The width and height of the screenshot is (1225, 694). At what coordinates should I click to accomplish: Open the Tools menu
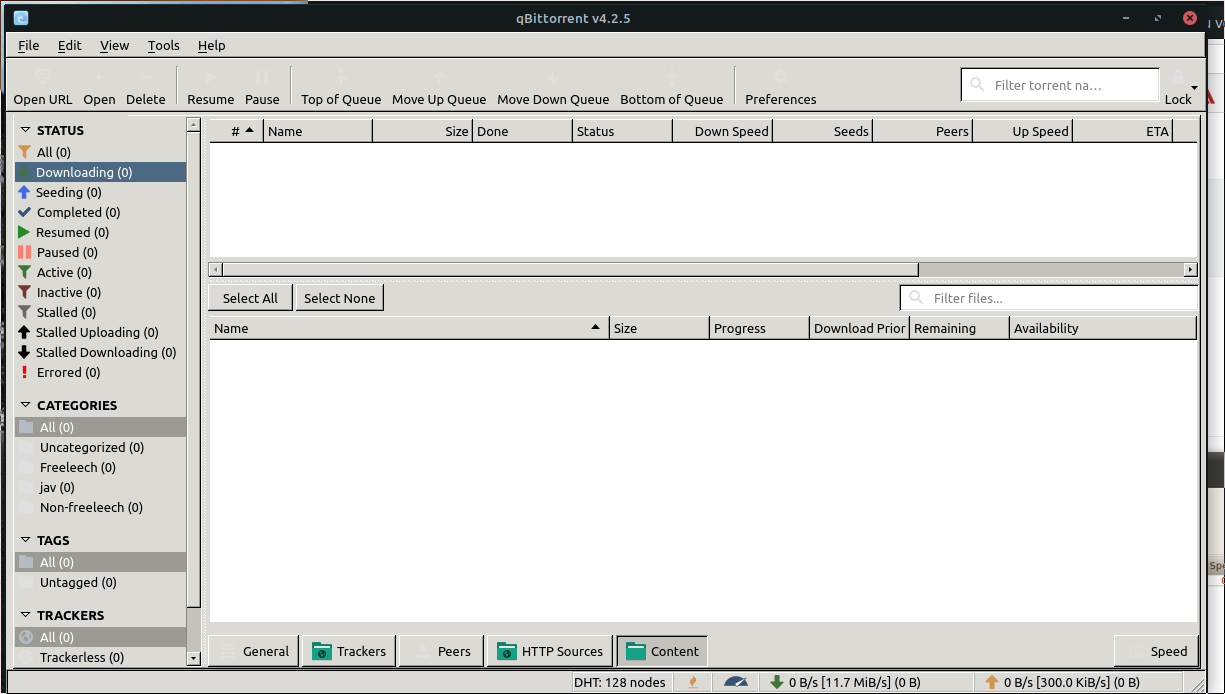click(164, 45)
